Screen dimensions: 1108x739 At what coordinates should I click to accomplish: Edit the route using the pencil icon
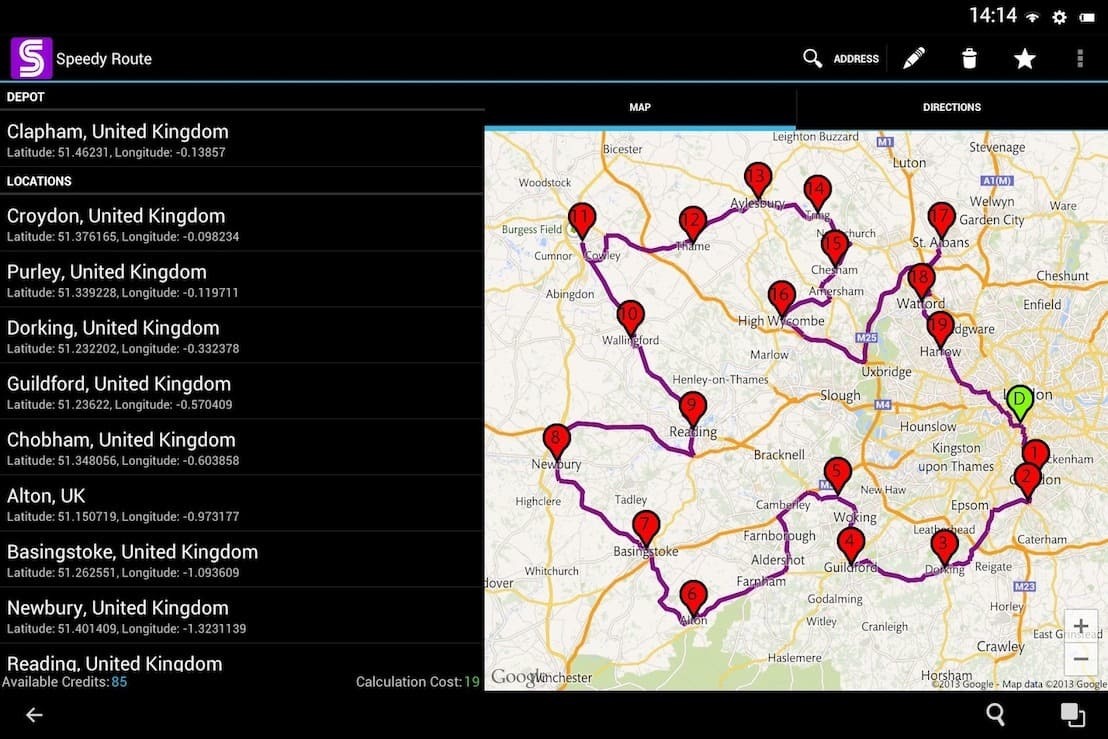[x=913, y=58]
